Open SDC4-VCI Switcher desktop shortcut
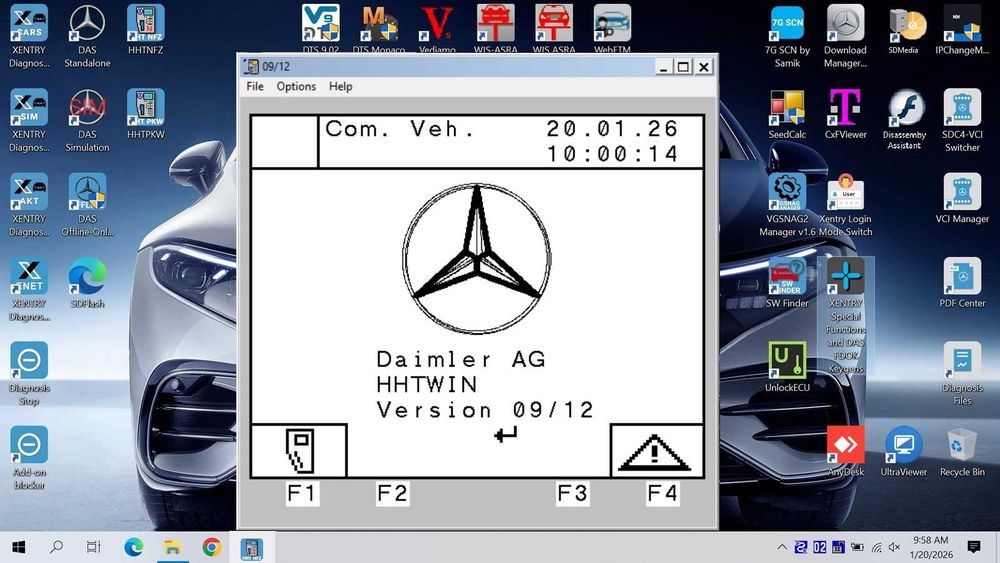Image resolution: width=1000 pixels, height=563 pixels. [x=962, y=121]
